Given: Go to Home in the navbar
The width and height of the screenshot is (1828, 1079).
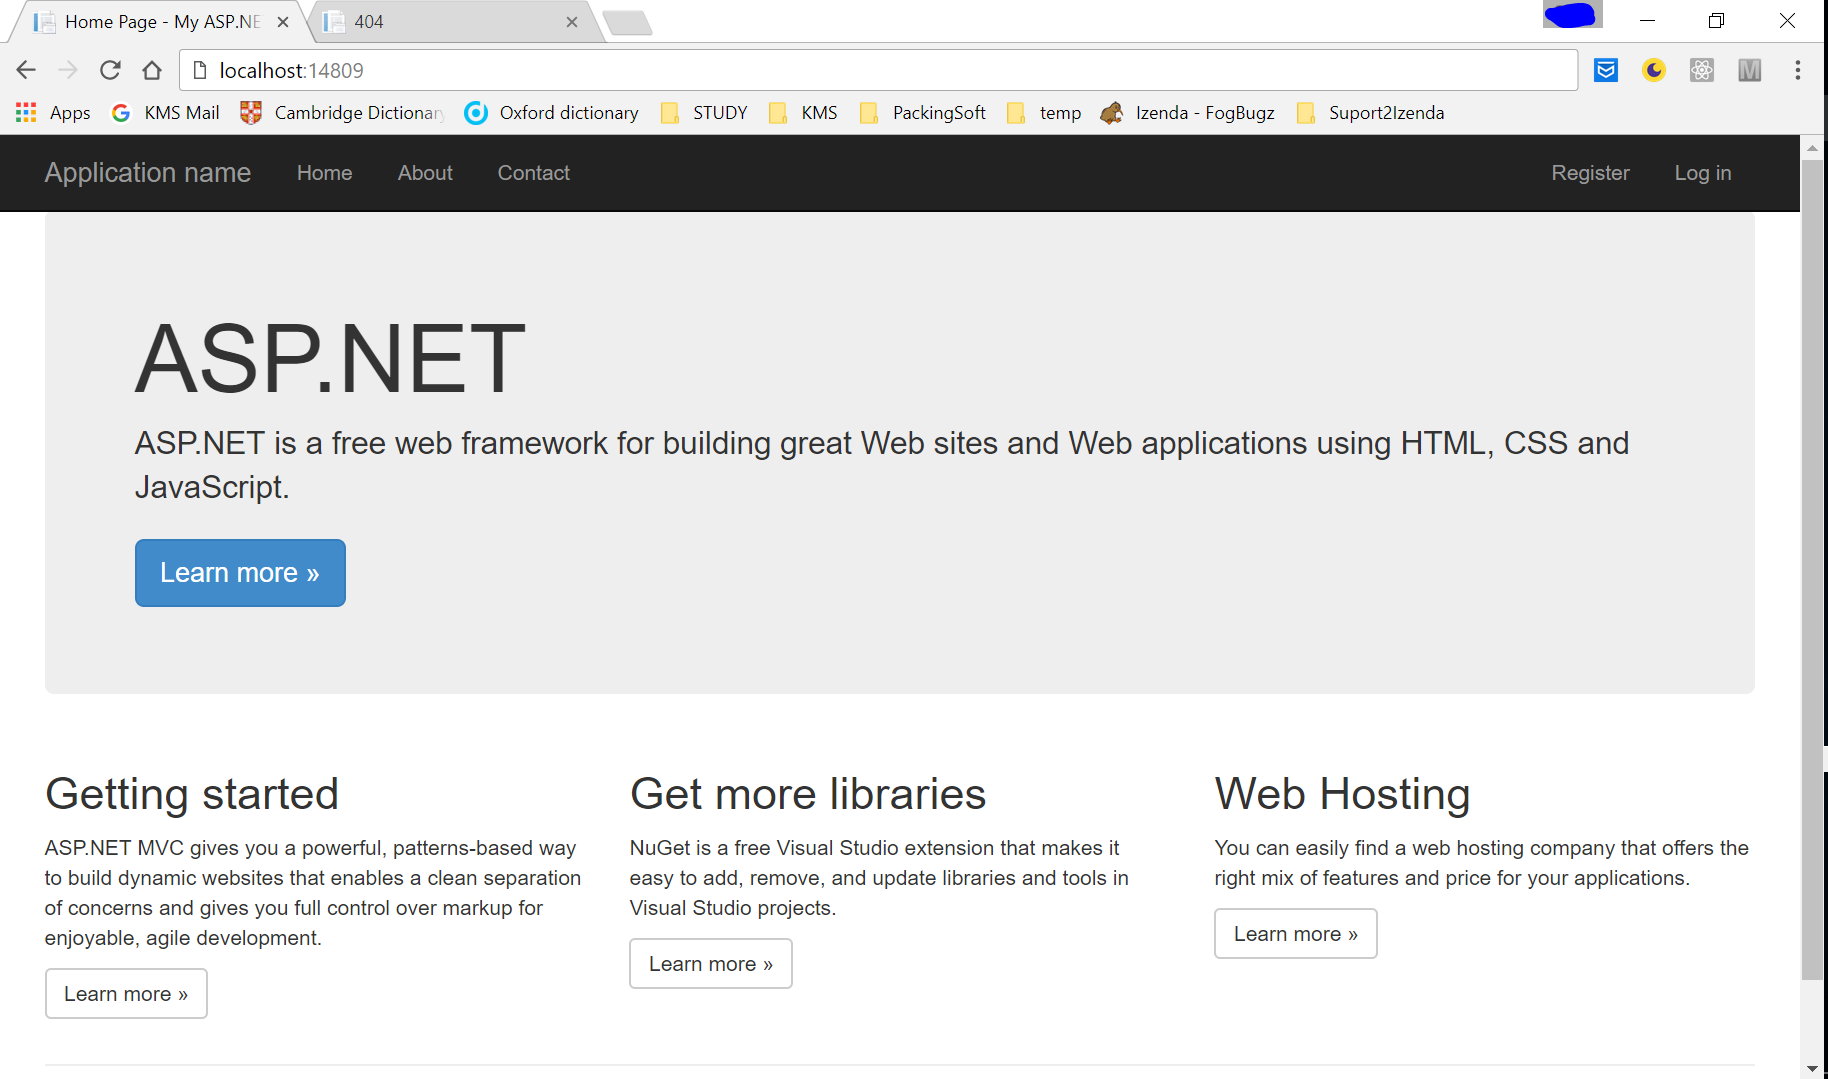Looking at the screenshot, I should tap(325, 173).
